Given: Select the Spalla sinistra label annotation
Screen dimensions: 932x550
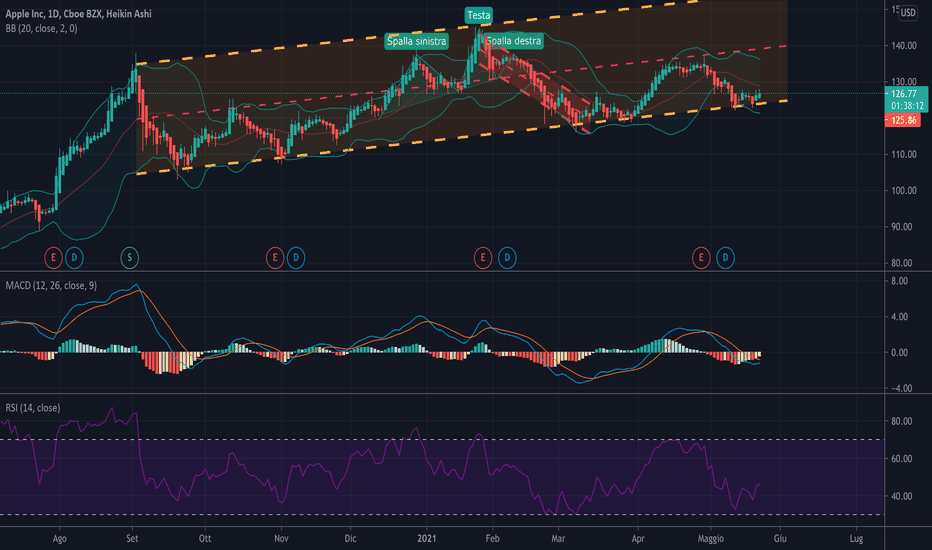Looking at the screenshot, I should pyautogui.click(x=416, y=41).
